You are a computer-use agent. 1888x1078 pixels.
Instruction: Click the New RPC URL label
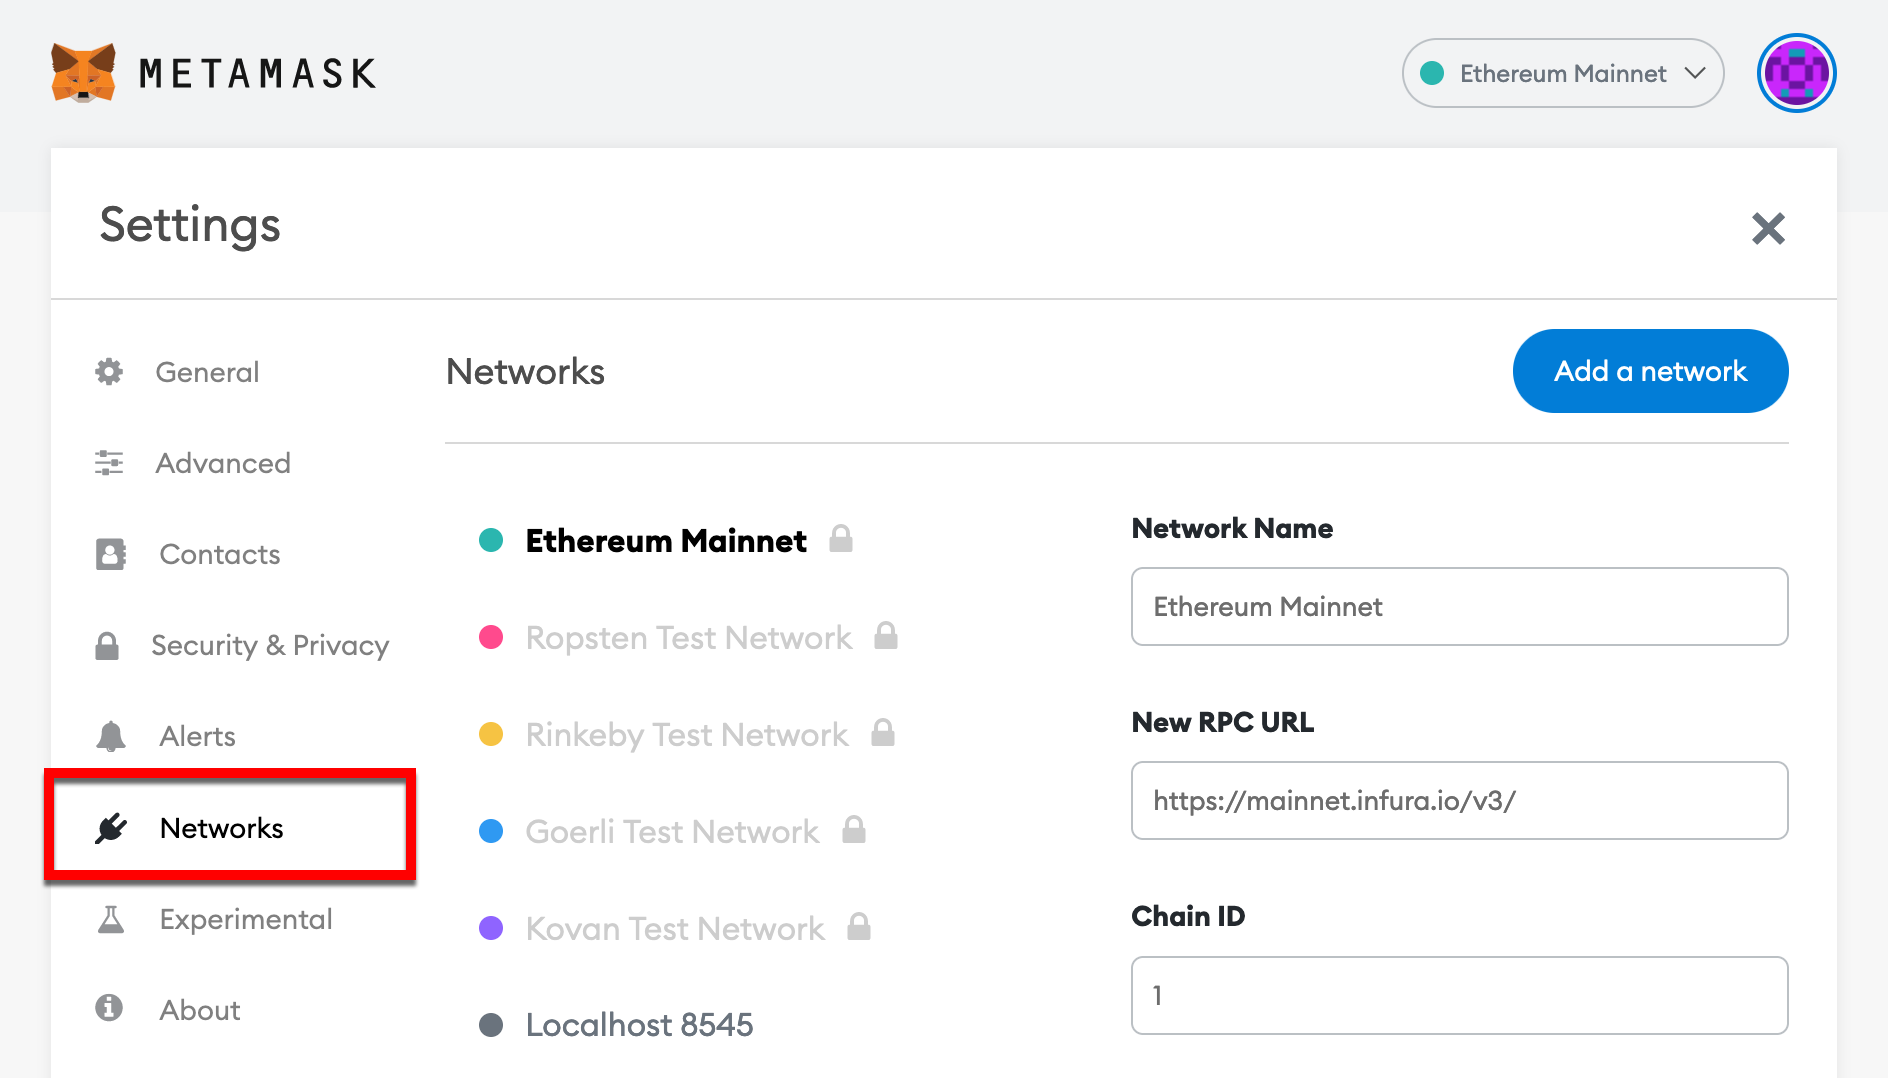click(1222, 722)
